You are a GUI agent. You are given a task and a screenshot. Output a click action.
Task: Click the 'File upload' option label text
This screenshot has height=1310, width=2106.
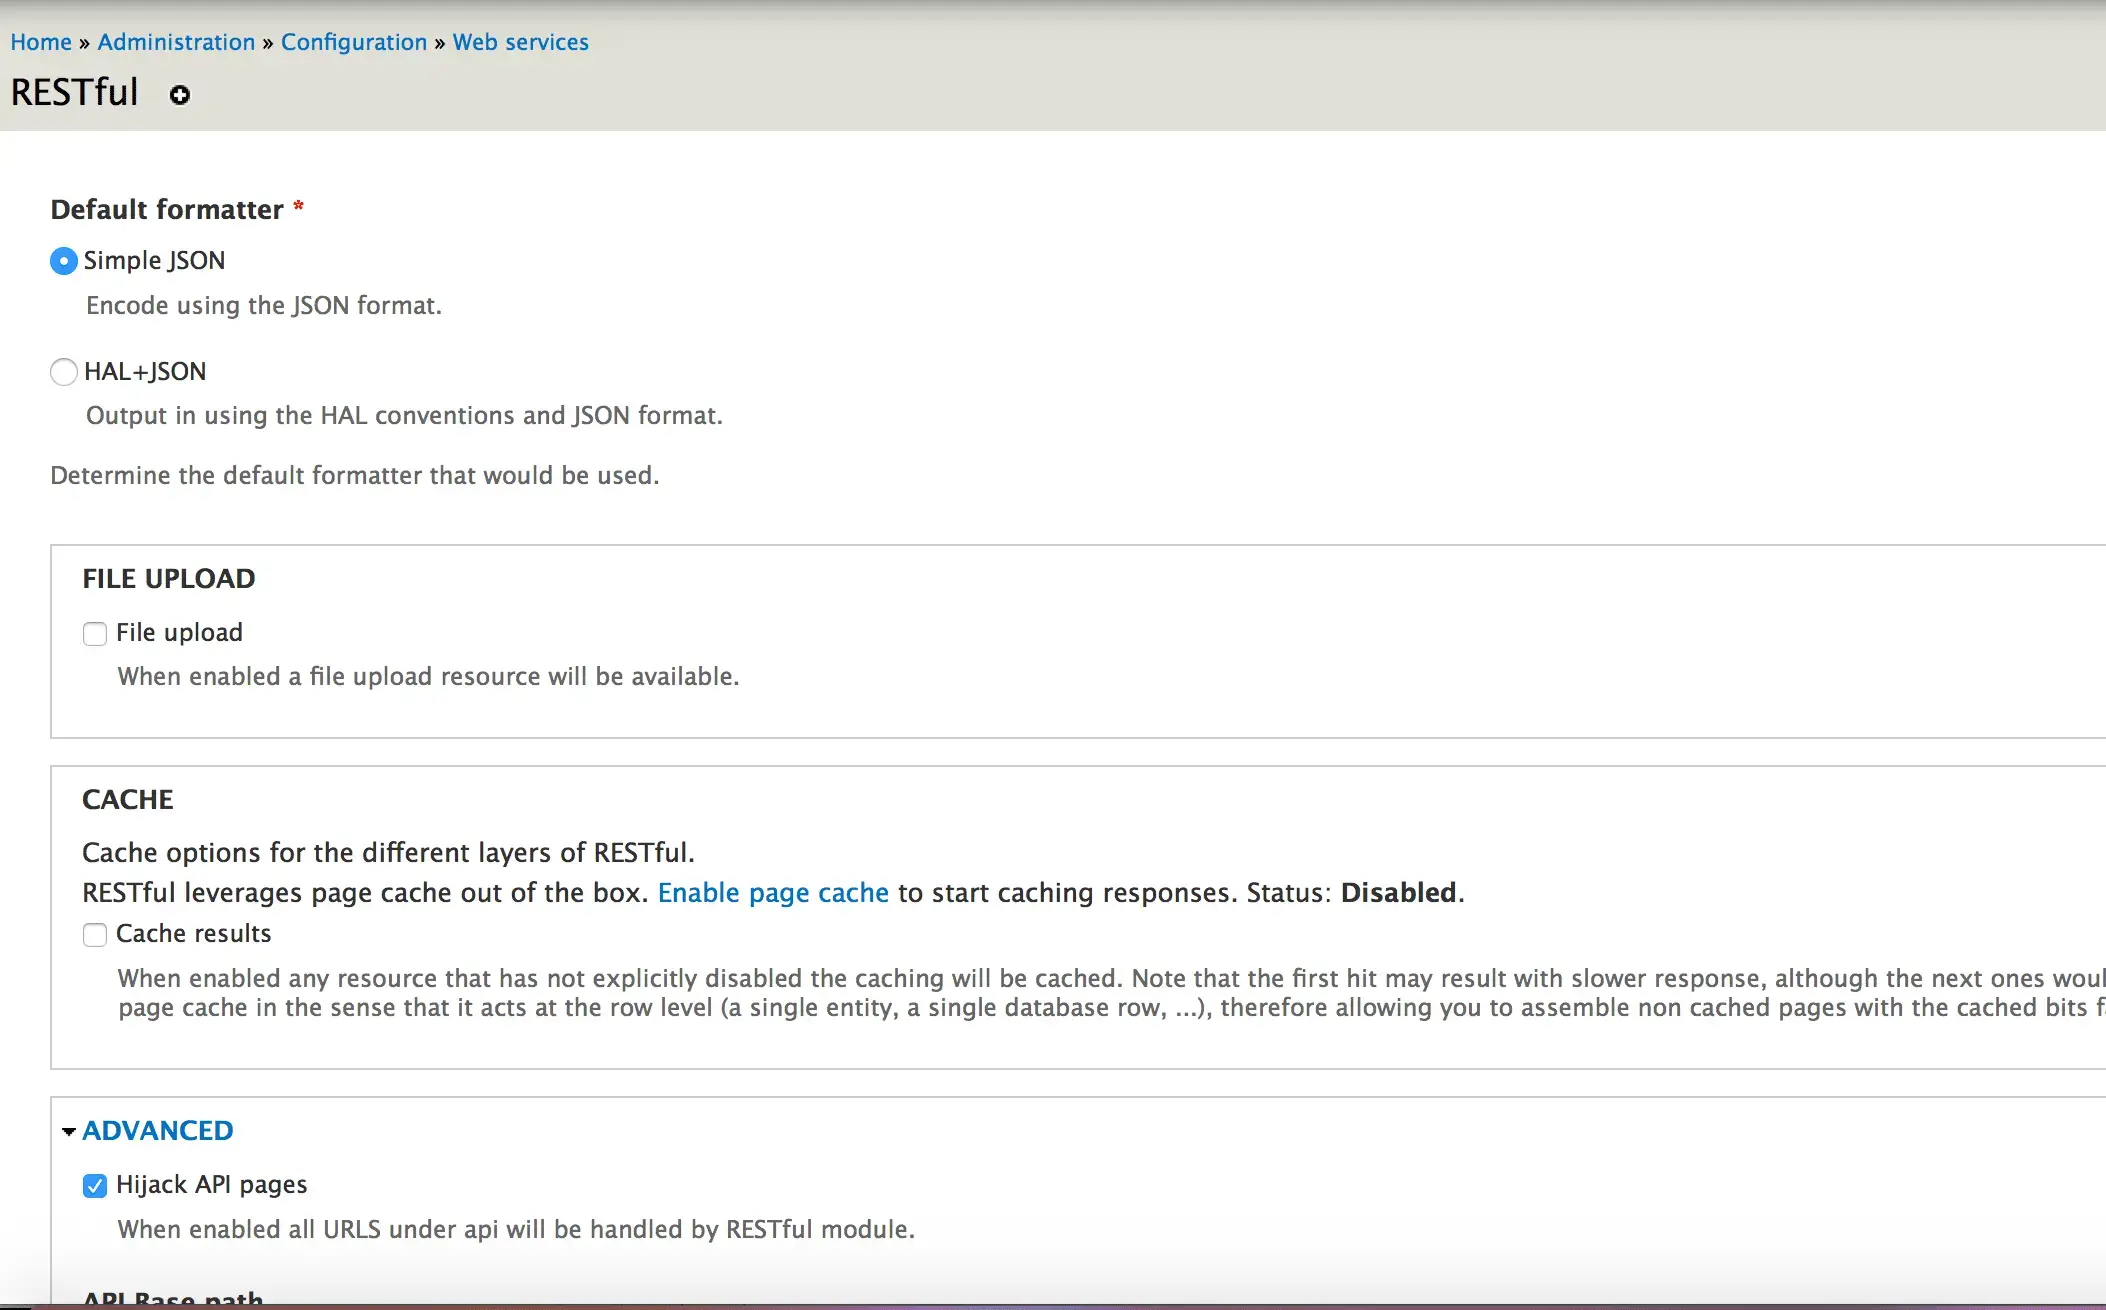(x=179, y=632)
